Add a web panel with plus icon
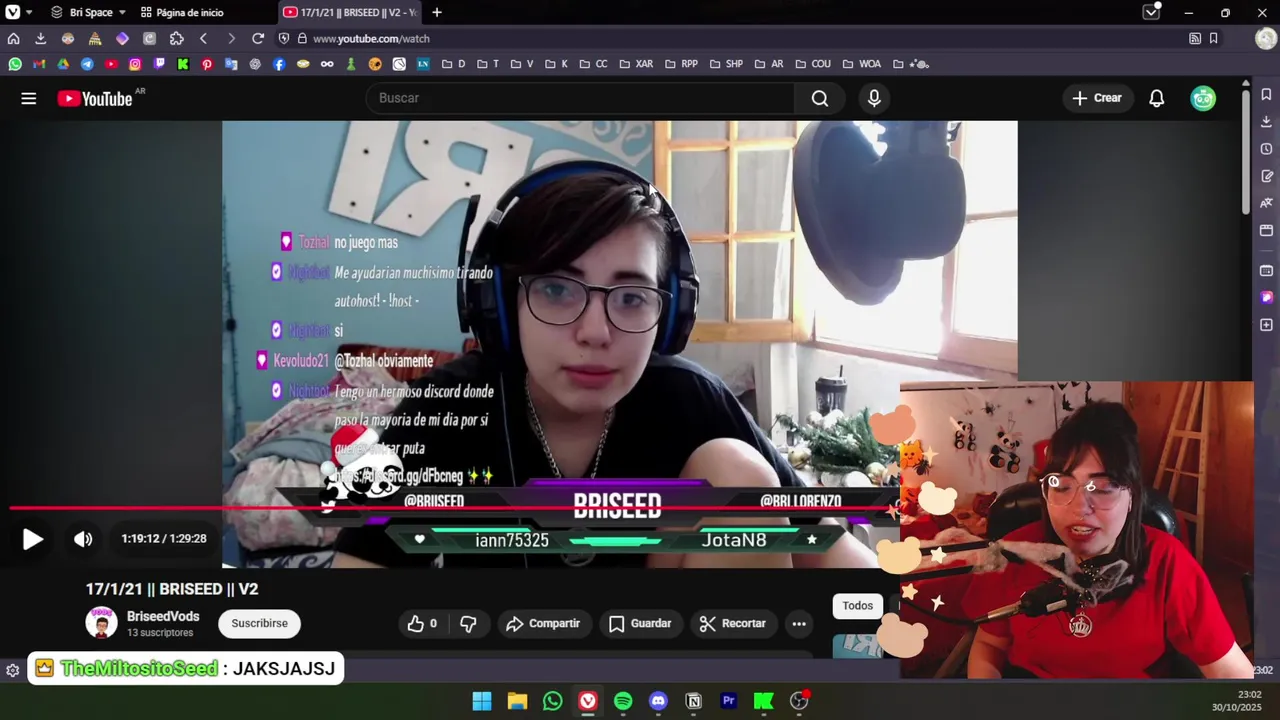Image resolution: width=1280 pixels, height=720 pixels. pos(1266,325)
